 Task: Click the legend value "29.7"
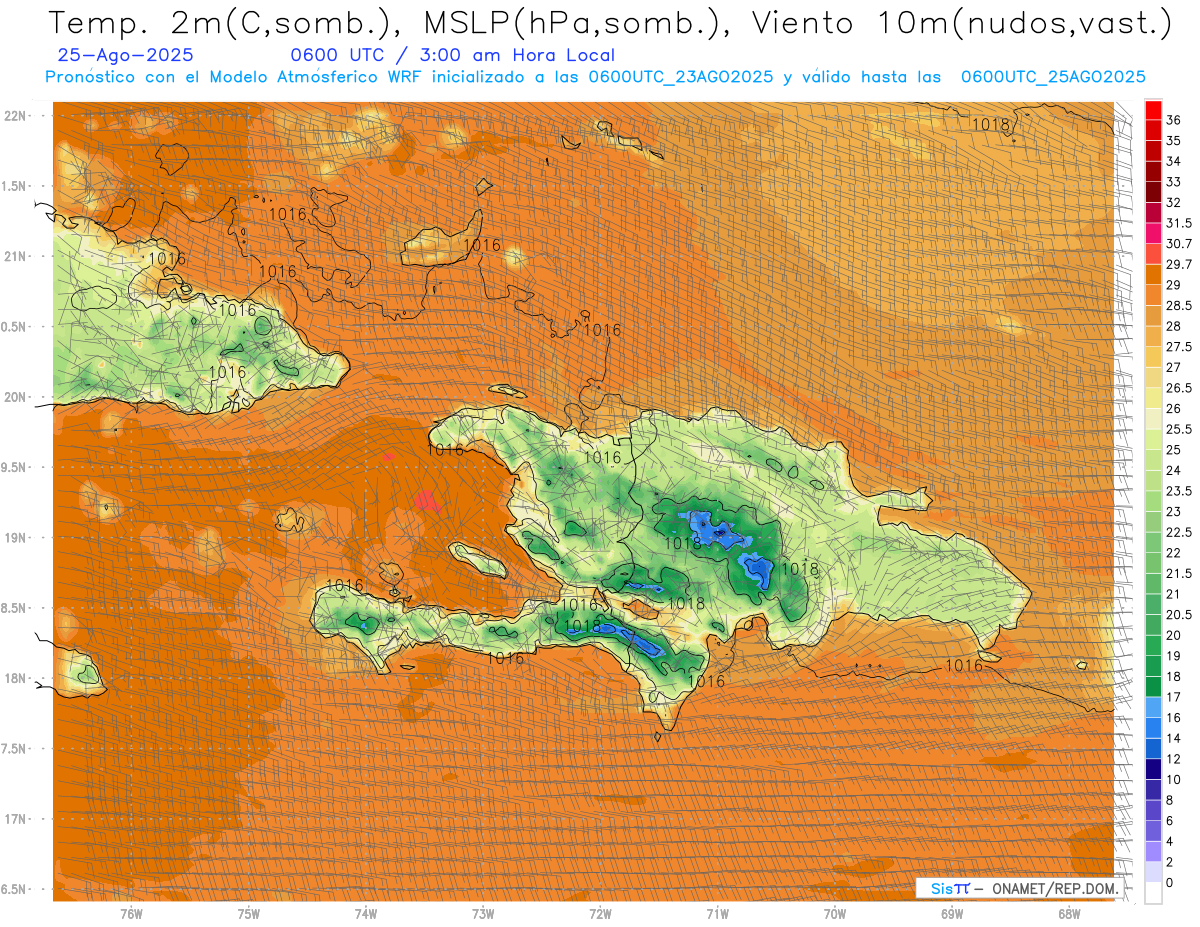click(1179, 265)
